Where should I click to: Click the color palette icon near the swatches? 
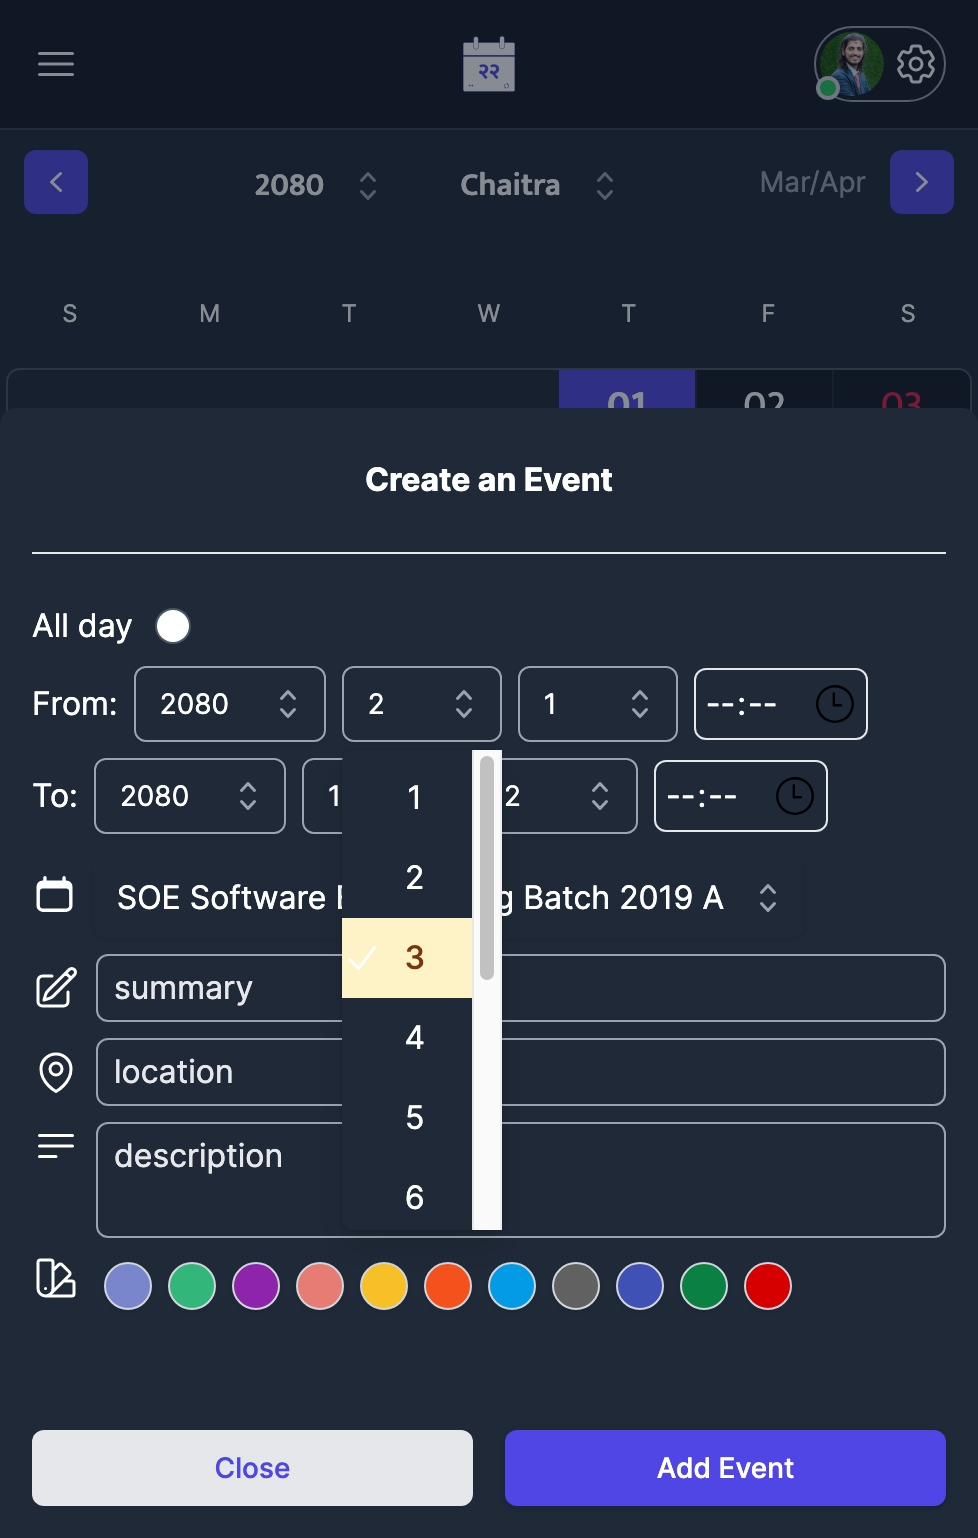[x=55, y=1280]
